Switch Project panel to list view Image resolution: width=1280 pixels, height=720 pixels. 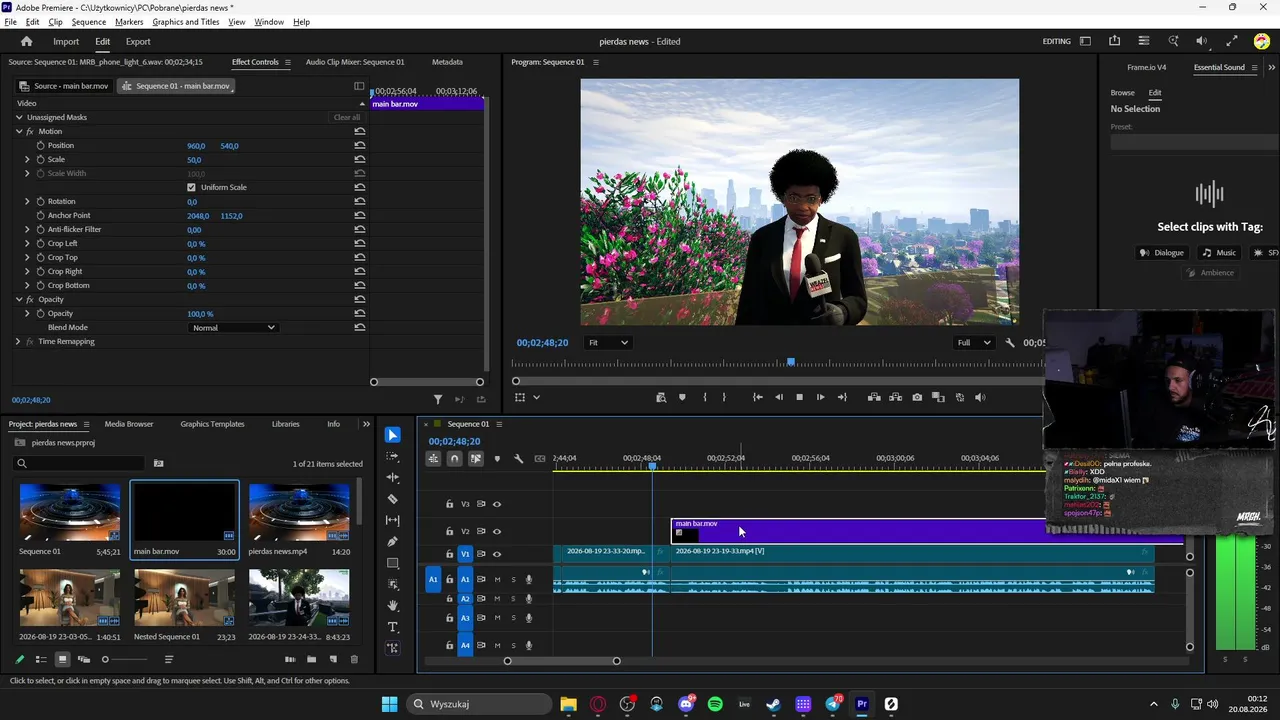[41, 660]
